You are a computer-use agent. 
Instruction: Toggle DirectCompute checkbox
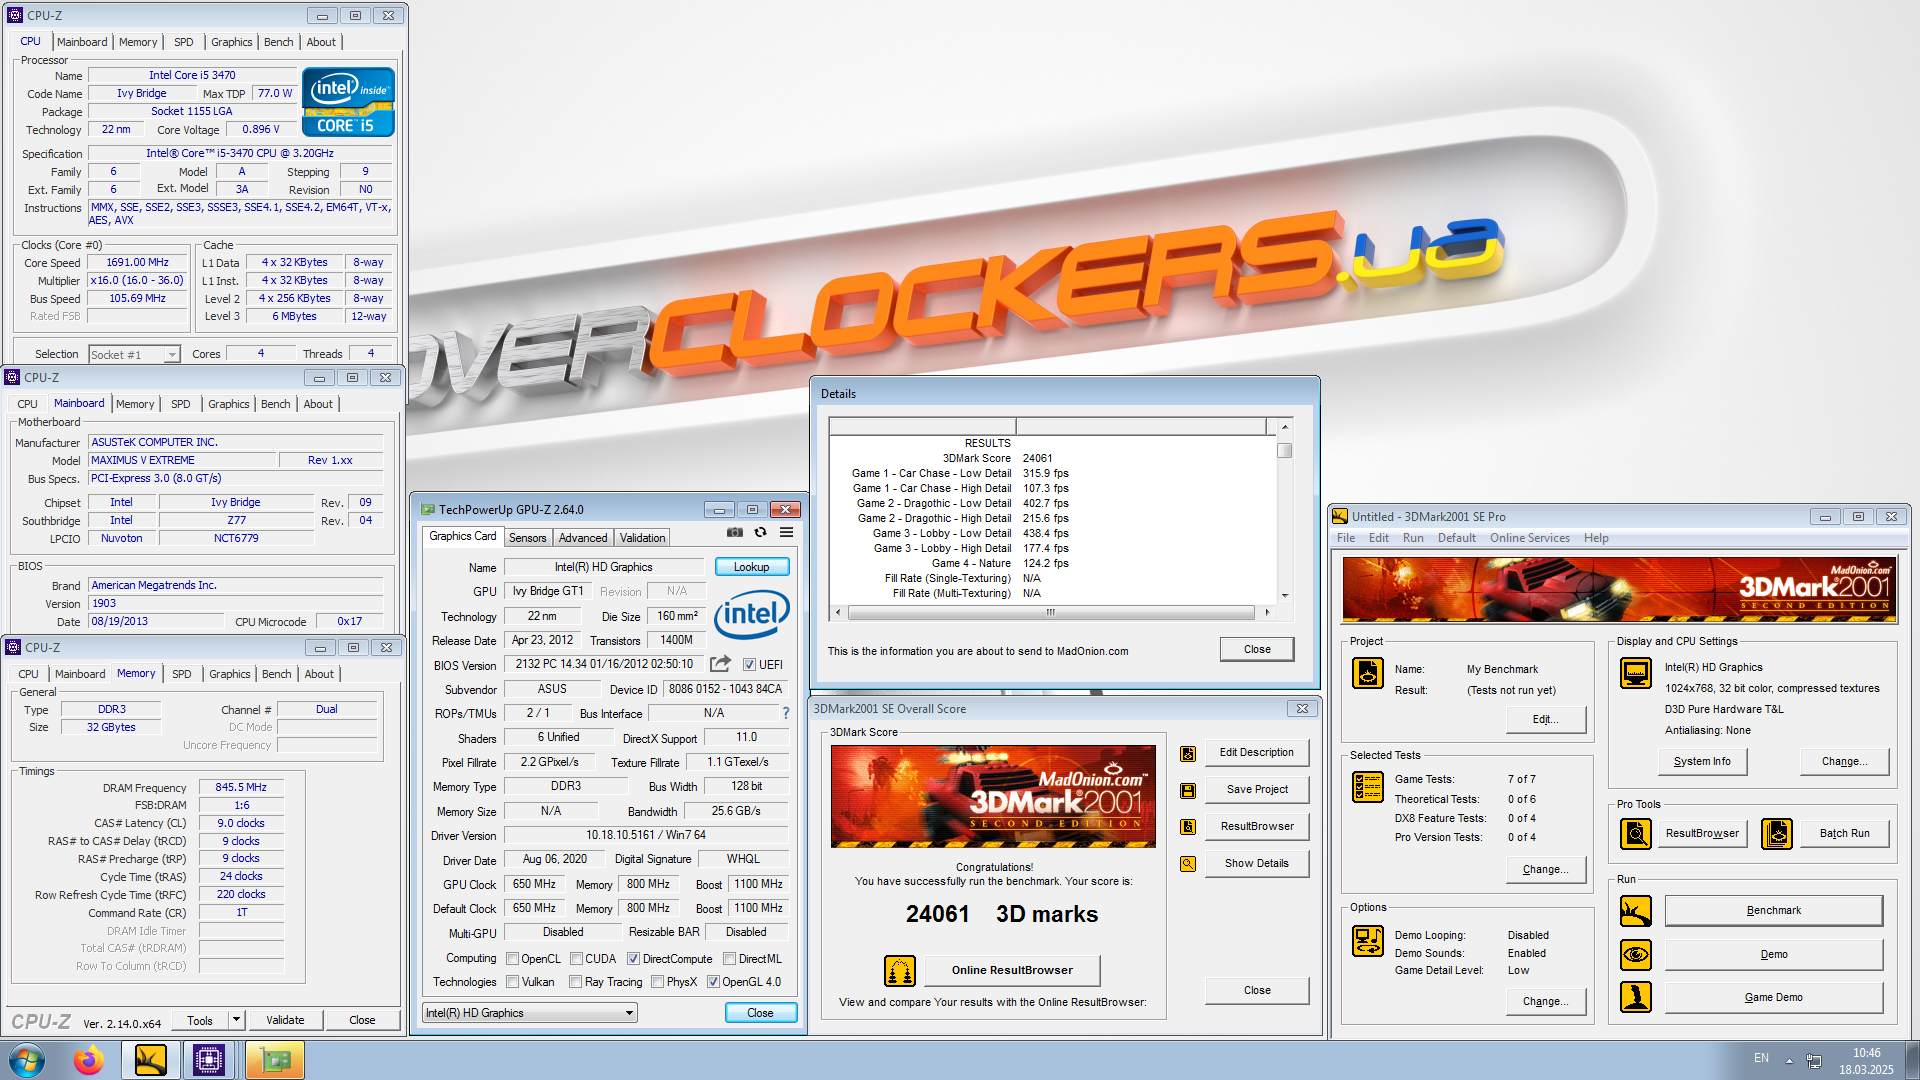(x=633, y=959)
